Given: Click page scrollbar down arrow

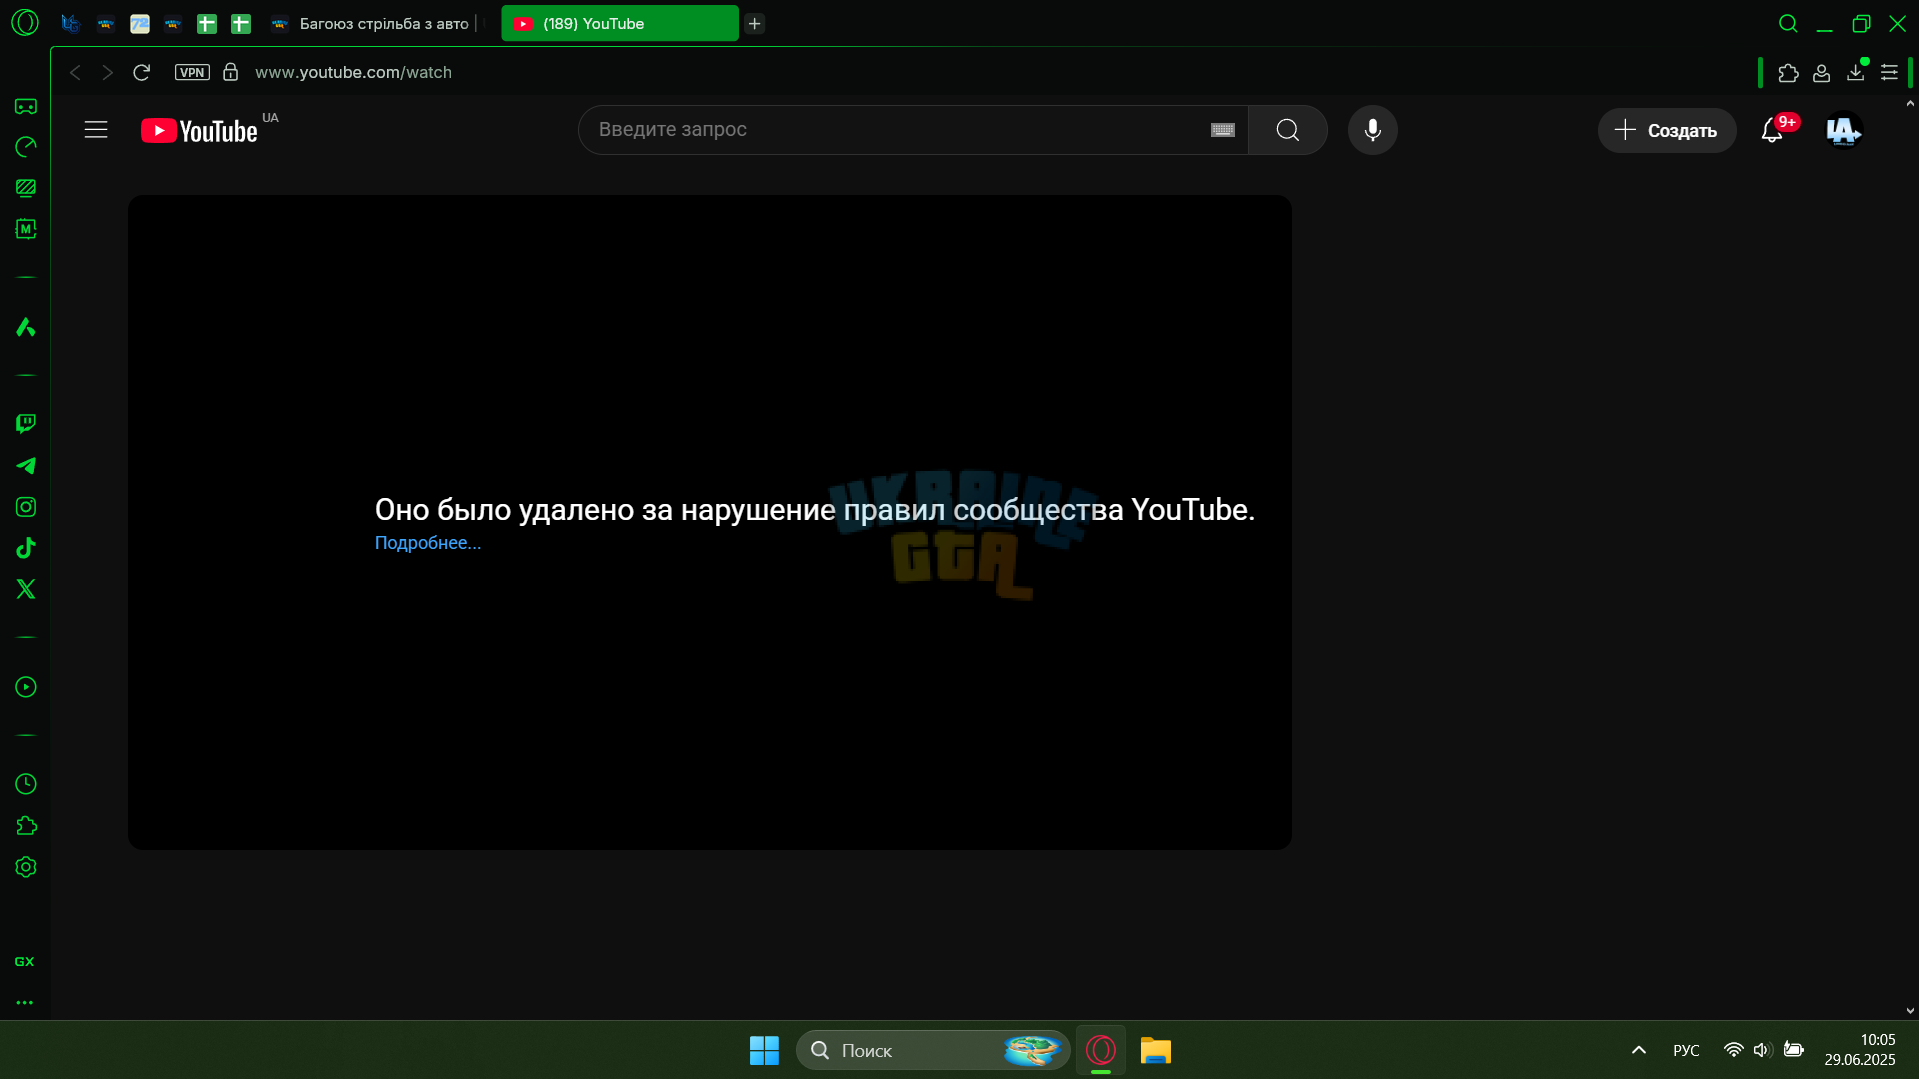Looking at the screenshot, I should pyautogui.click(x=1910, y=1011).
